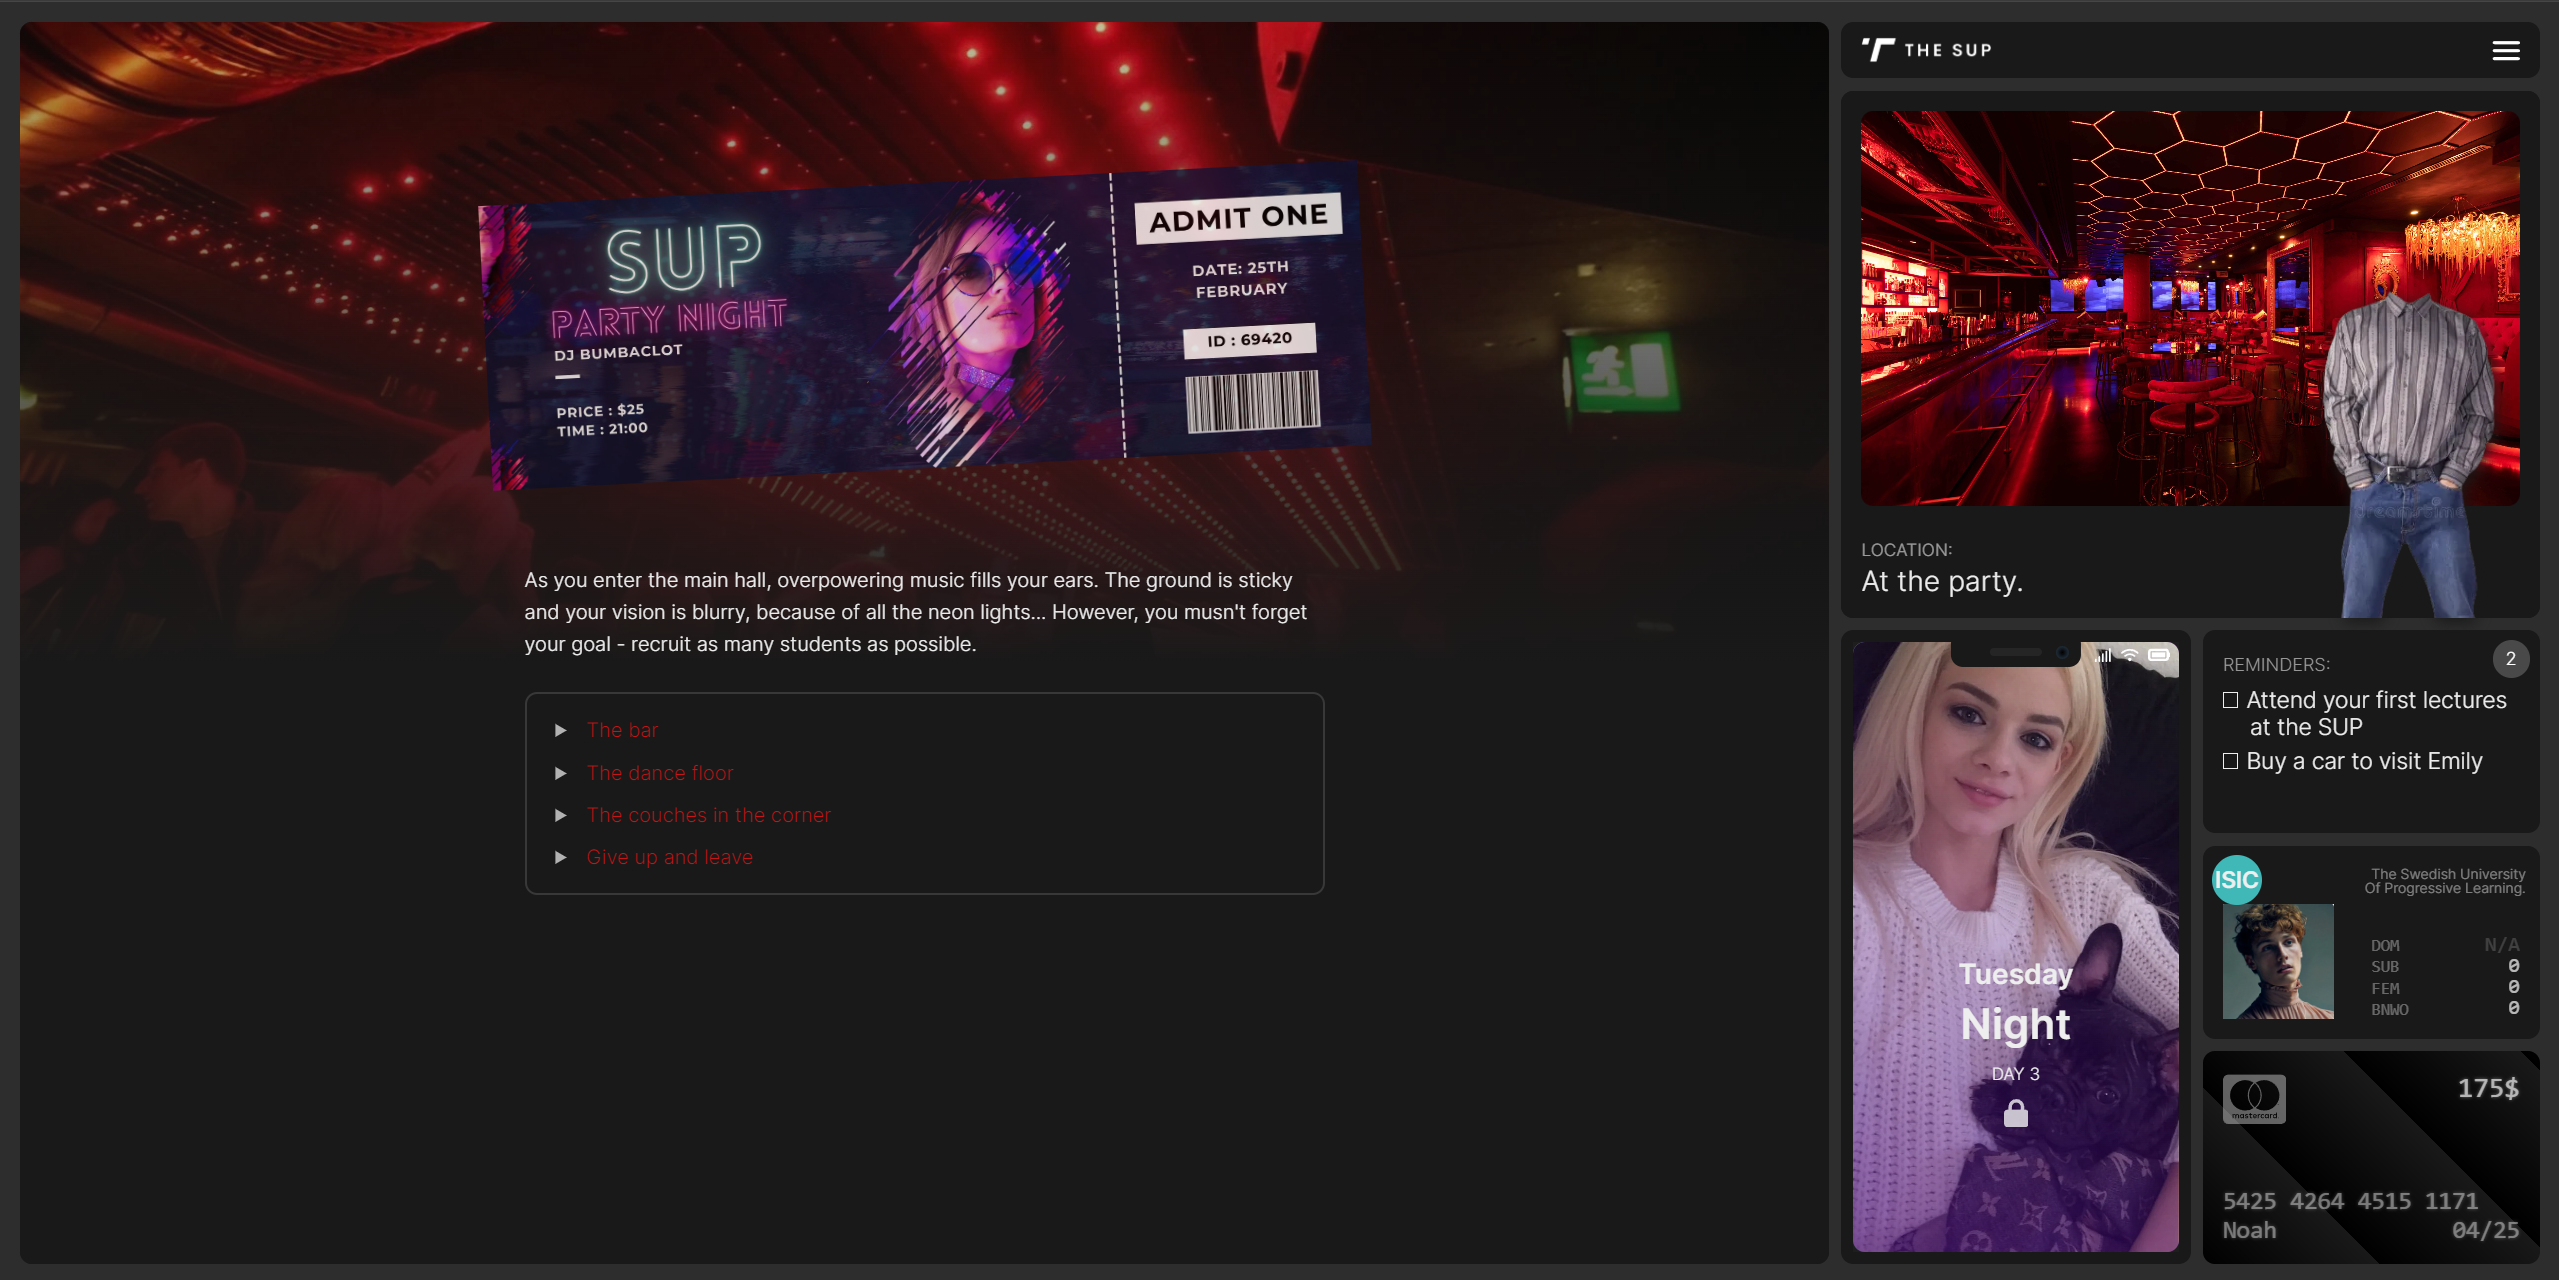The width and height of the screenshot is (2559, 1280).
Task: Choose The bar option
Action: click(x=622, y=731)
